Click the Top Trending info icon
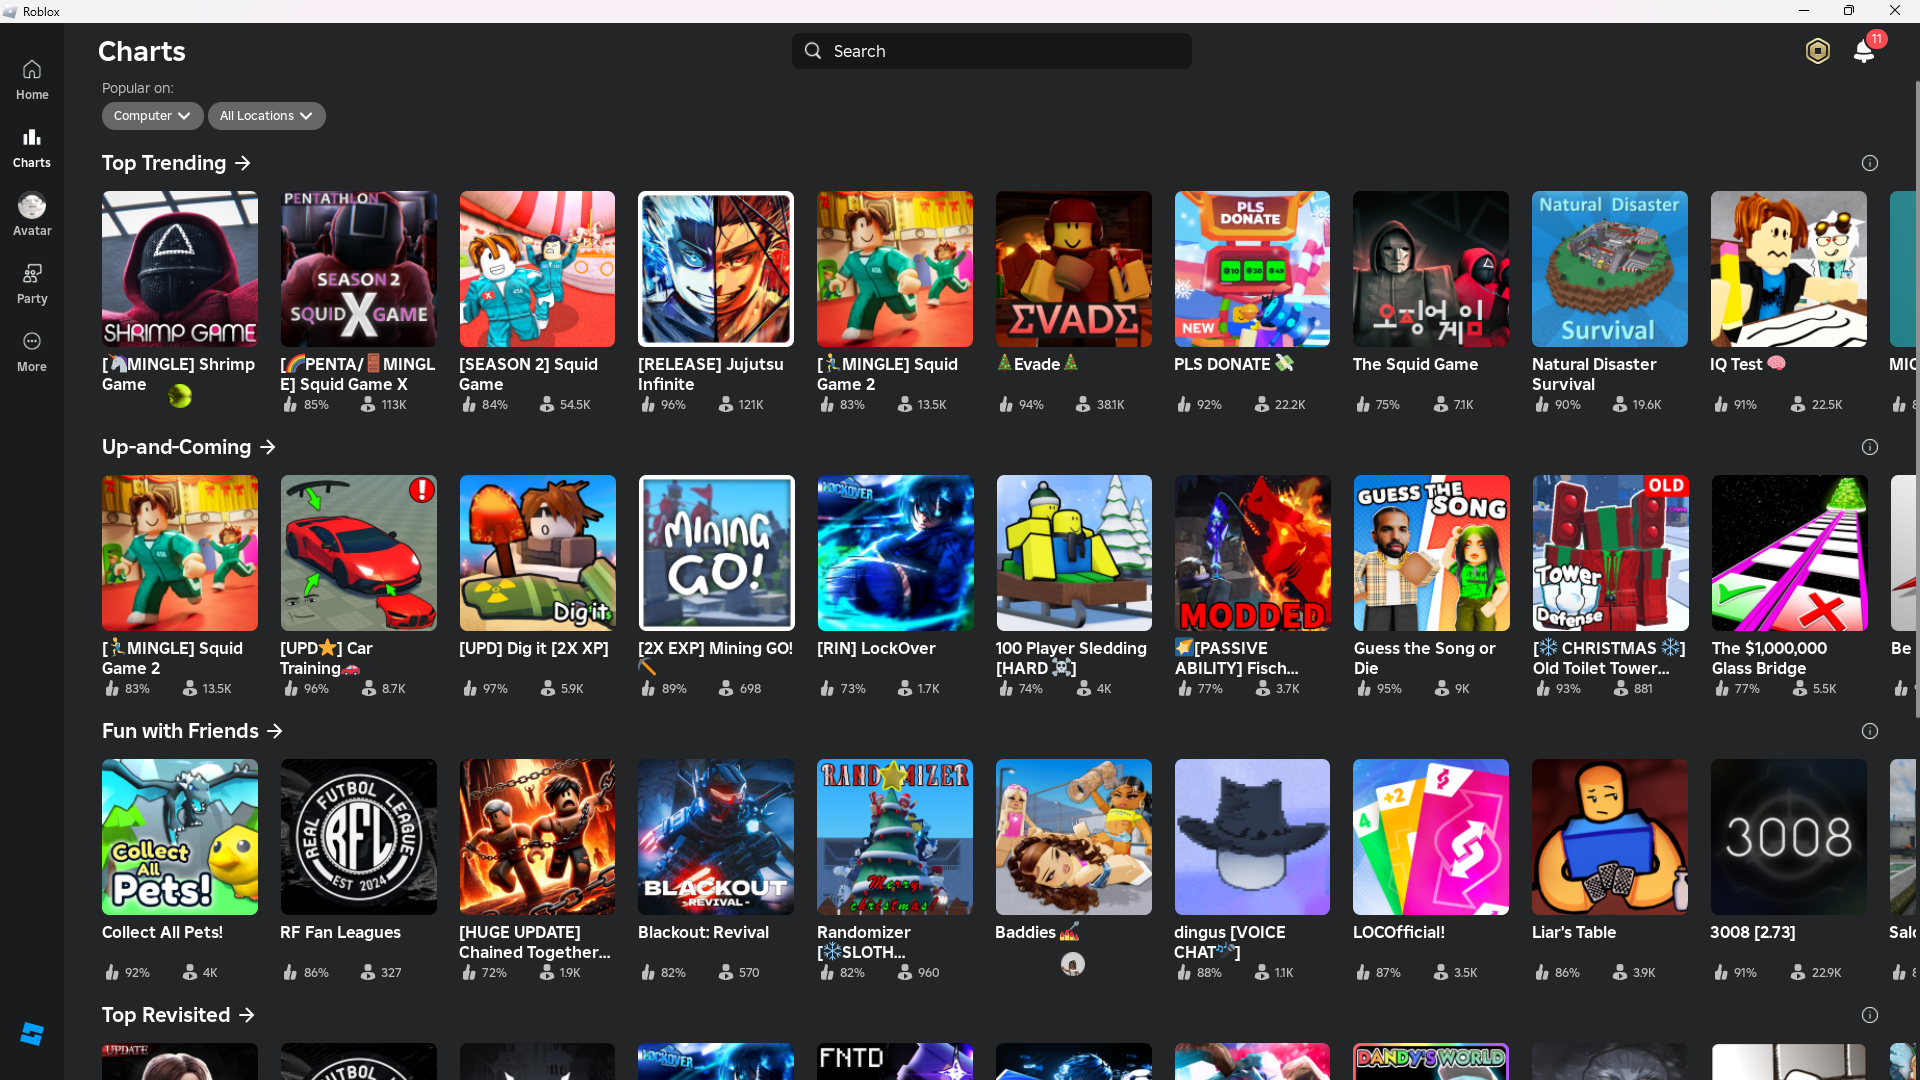 tap(1869, 163)
